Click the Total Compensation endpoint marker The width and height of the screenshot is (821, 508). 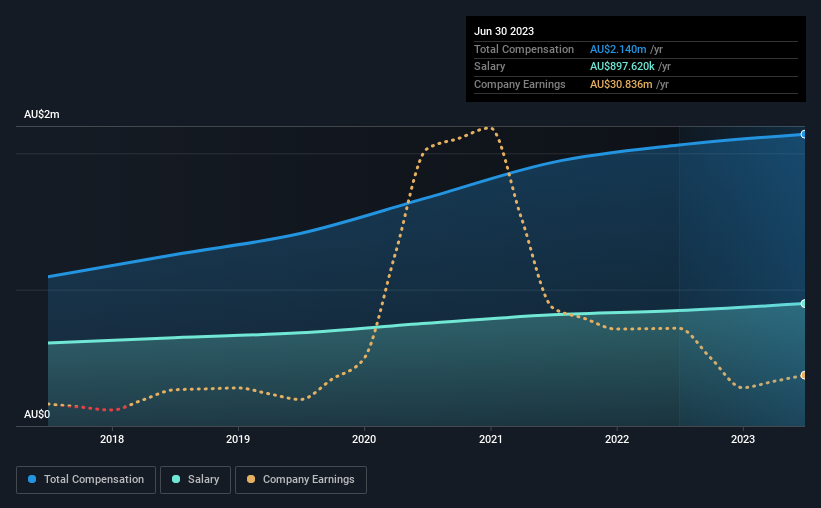[x=804, y=135]
